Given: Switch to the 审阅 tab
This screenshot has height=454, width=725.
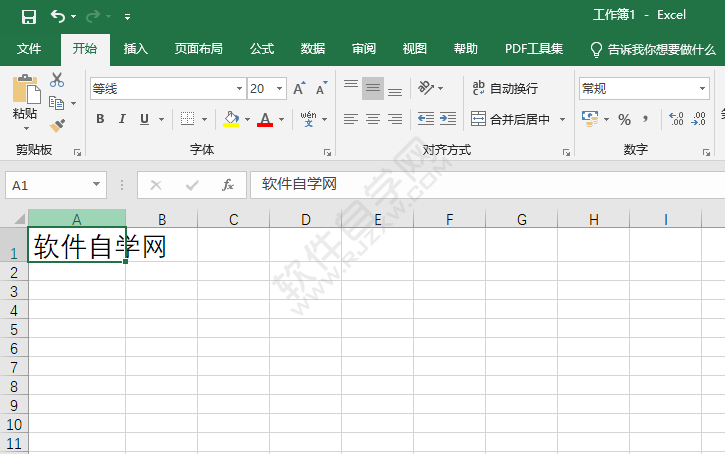Looking at the screenshot, I should (x=363, y=49).
